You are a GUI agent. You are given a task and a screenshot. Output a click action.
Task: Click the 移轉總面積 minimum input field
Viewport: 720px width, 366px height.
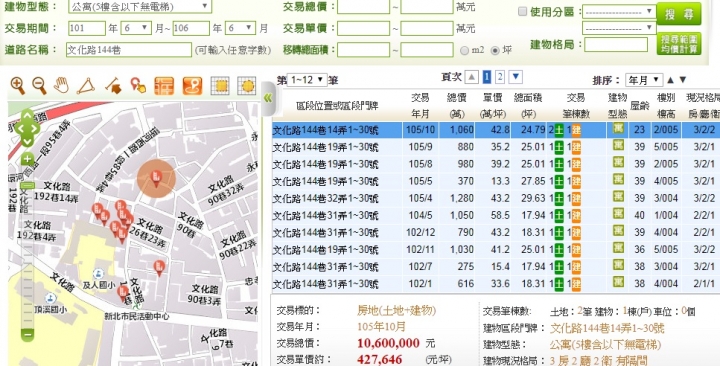tap(363, 50)
